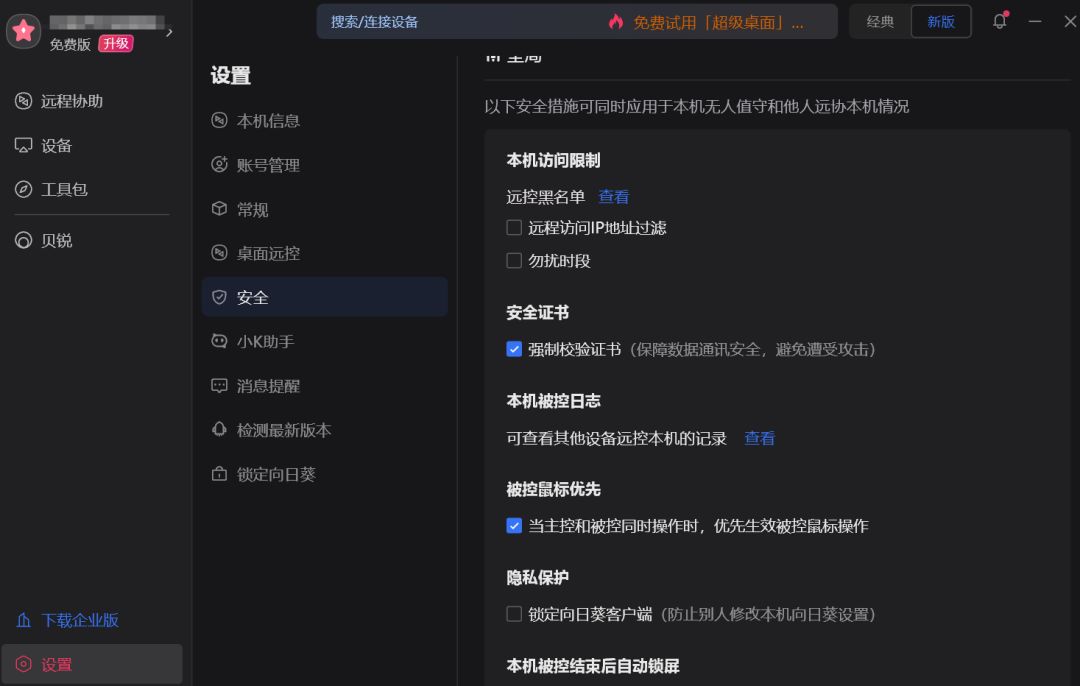This screenshot has height=686, width=1080.
Task: Open 账号管理 settings section
Action: click(325, 165)
